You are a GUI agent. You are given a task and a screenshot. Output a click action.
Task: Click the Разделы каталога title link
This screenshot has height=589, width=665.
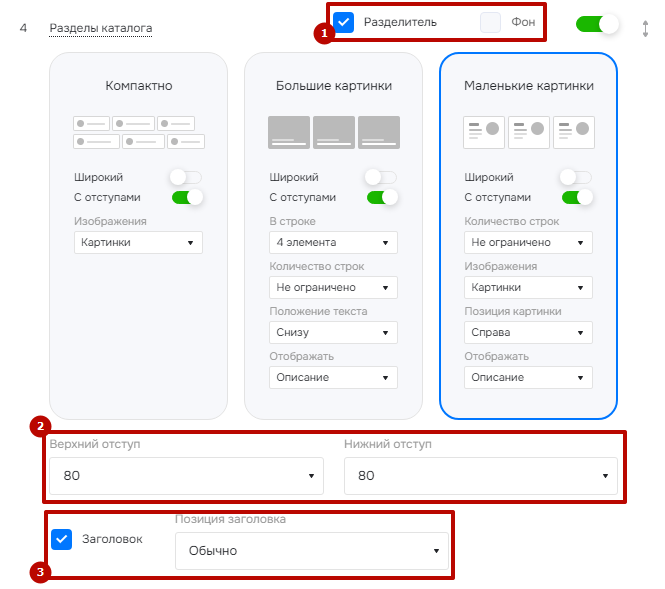[101, 28]
